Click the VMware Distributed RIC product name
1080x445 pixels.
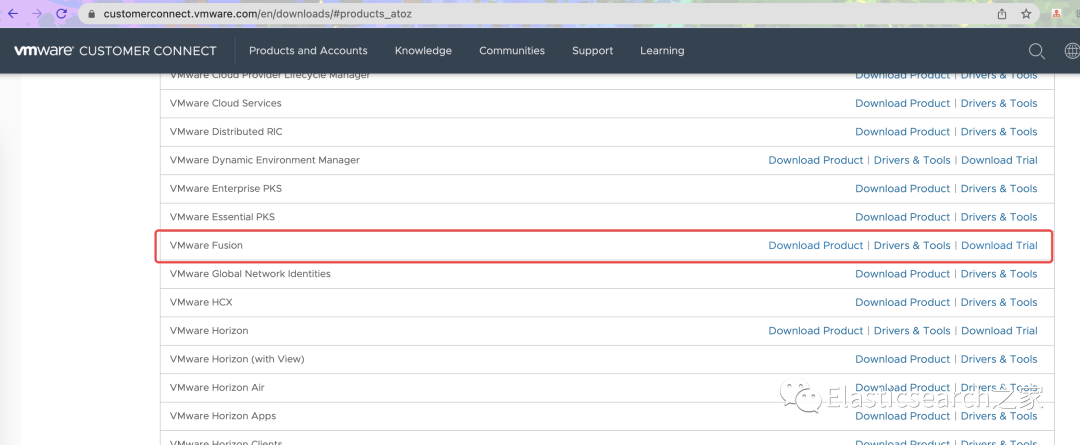click(226, 132)
